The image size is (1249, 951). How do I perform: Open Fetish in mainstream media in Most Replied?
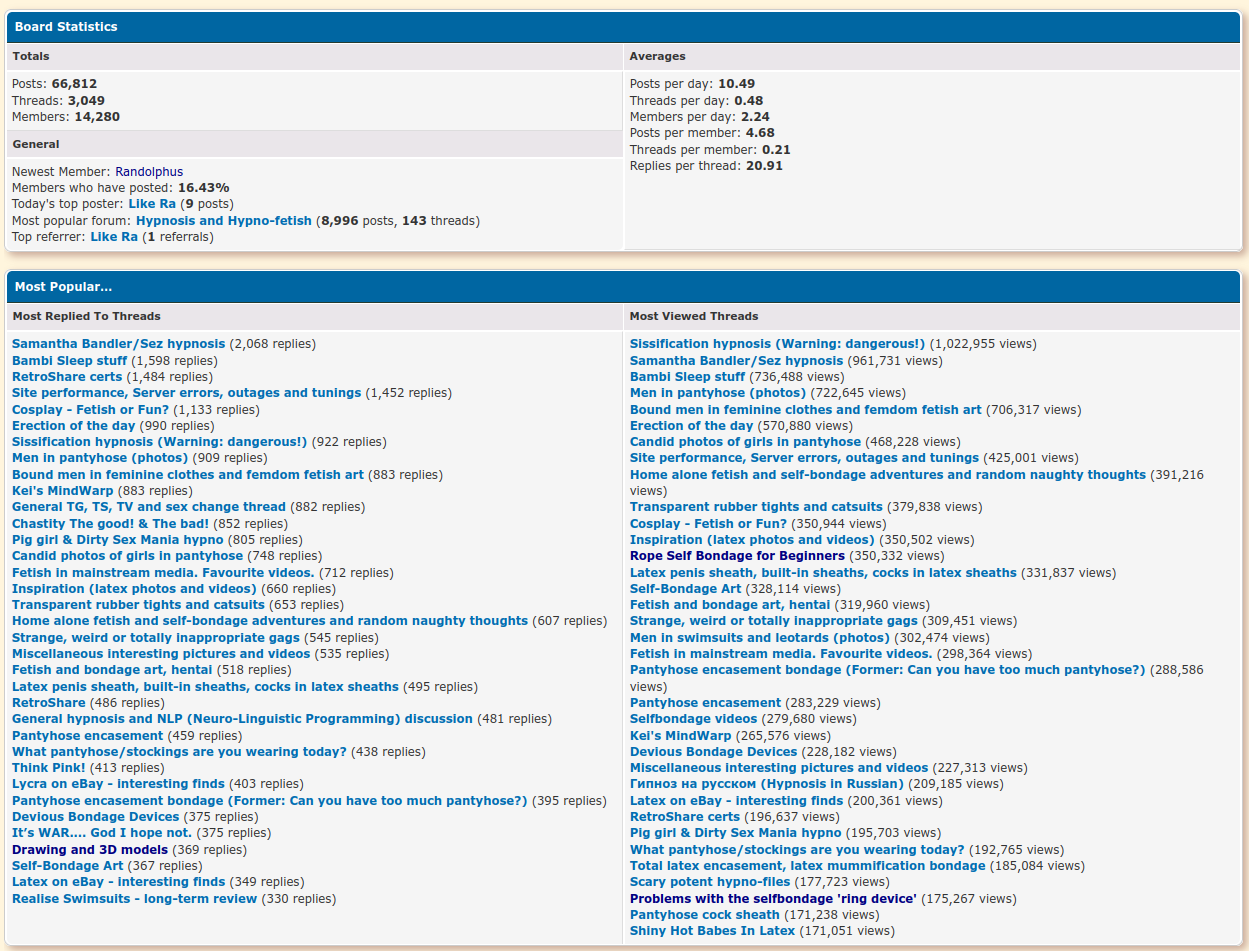pyautogui.click(x=163, y=573)
